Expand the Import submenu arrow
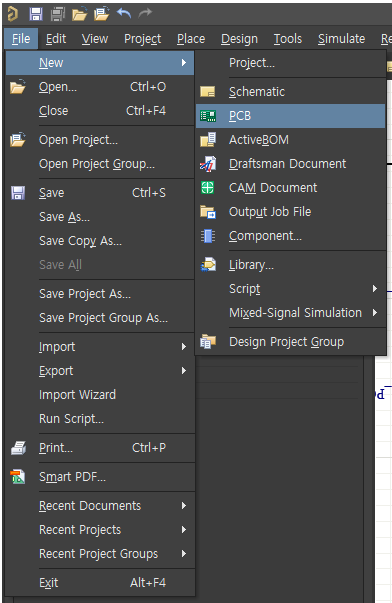 [x=184, y=346]
